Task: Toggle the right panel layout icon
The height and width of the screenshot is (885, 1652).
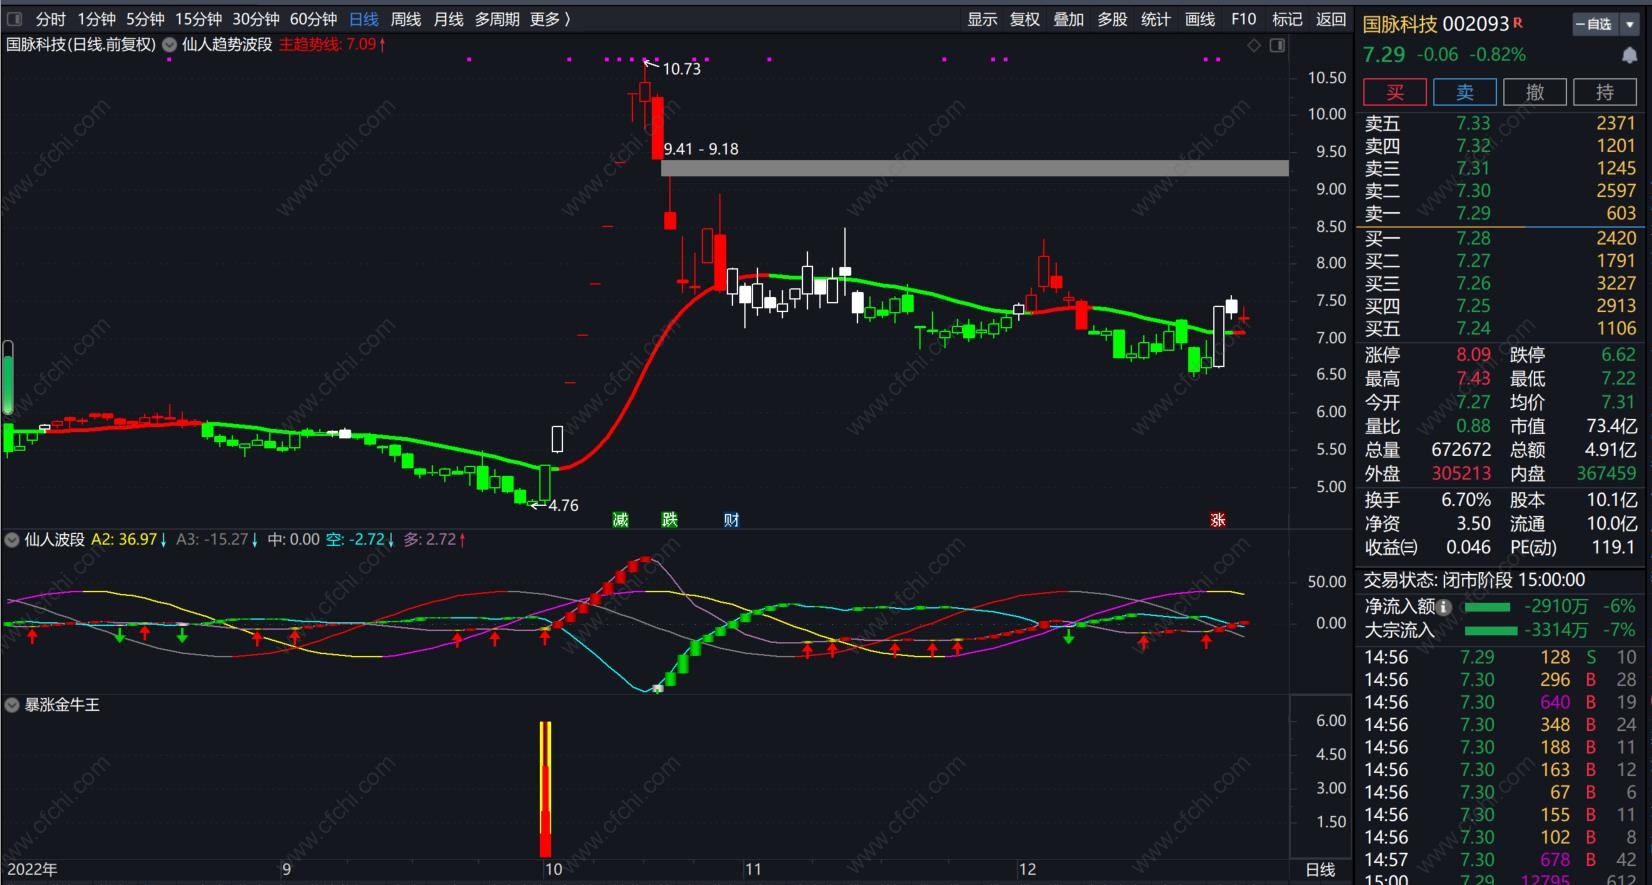Action: (x=1277, y=45)
